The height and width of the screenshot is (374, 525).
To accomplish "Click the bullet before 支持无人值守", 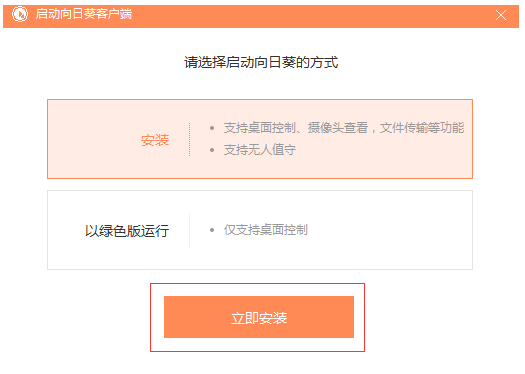I will coord(212,150).
